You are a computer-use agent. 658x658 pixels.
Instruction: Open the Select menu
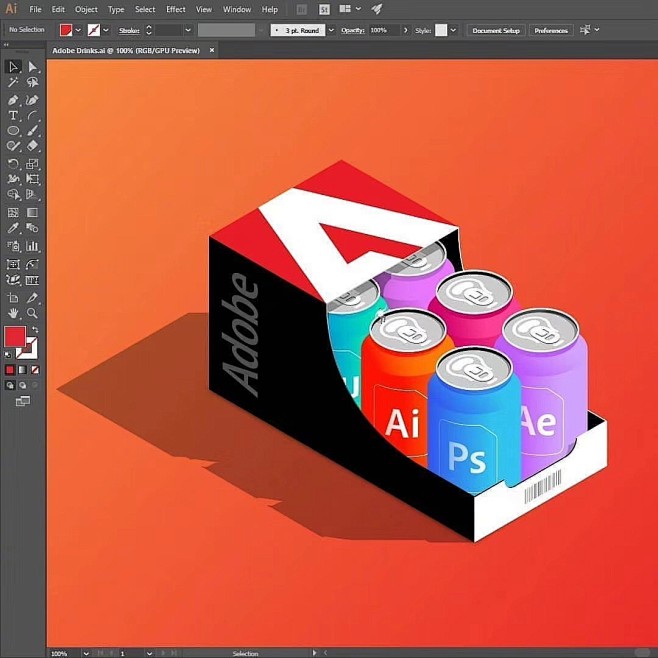click(145, 9)
